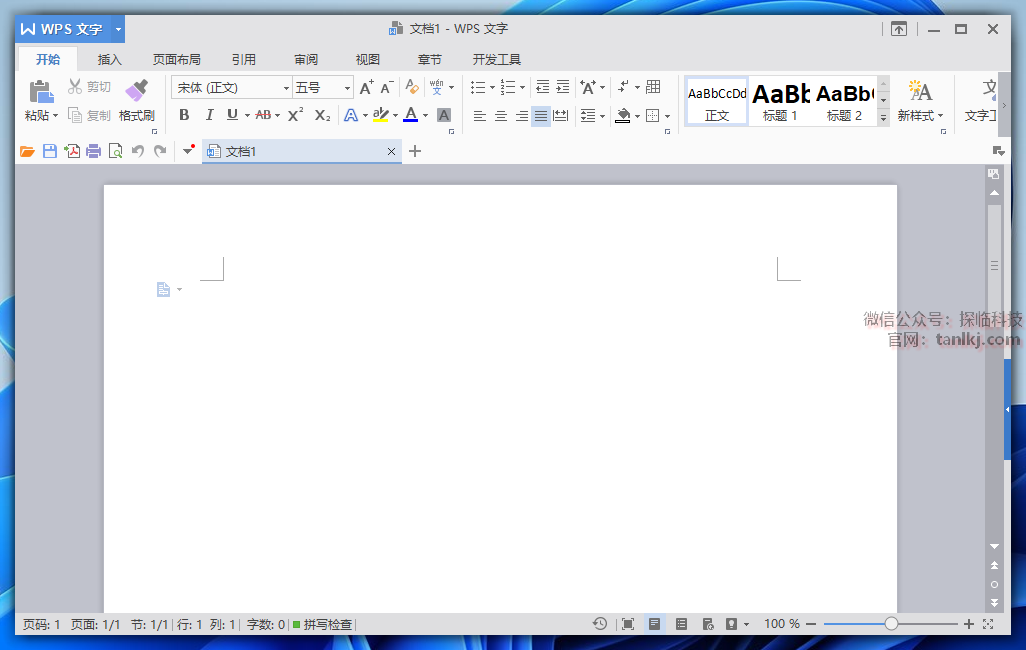This screenshot has height=650, width=1026.
Task: Click the zoom slider in status bar
Action: [x=891, y=624]
